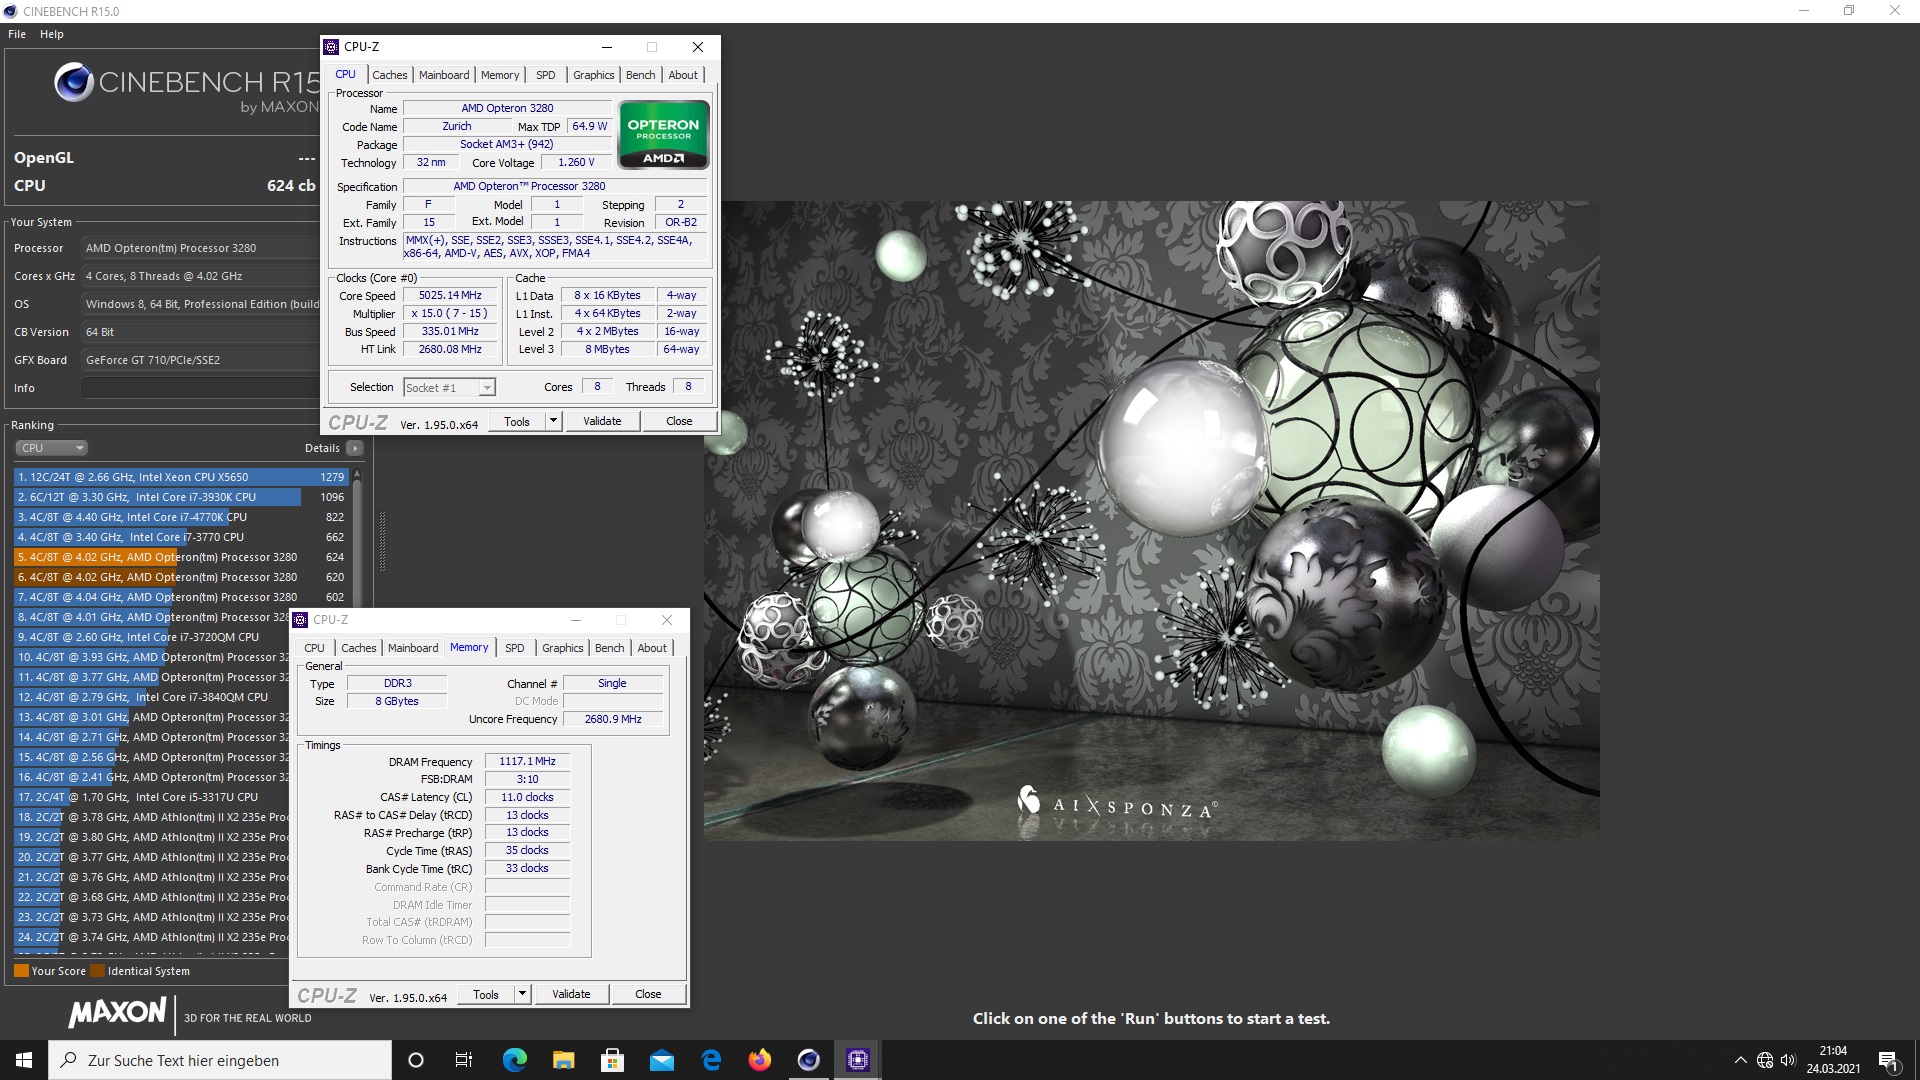The image size is (1920, 1080).
Task: Launch Firefox from the taskbar
Action: (760, 1060)
